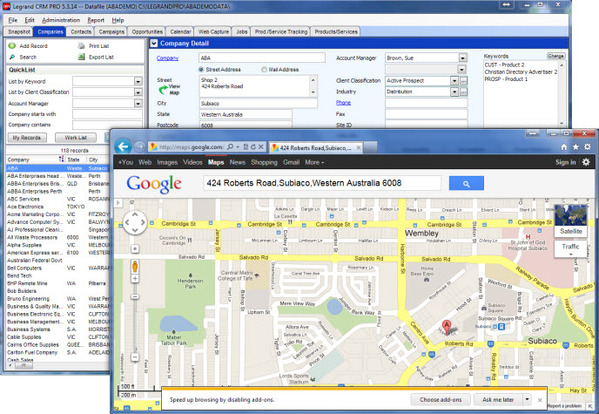Switch to the Opportunities tab
The height and width of the screenshot is (414, 599).
pyautogui.click(x=147, y=32)
